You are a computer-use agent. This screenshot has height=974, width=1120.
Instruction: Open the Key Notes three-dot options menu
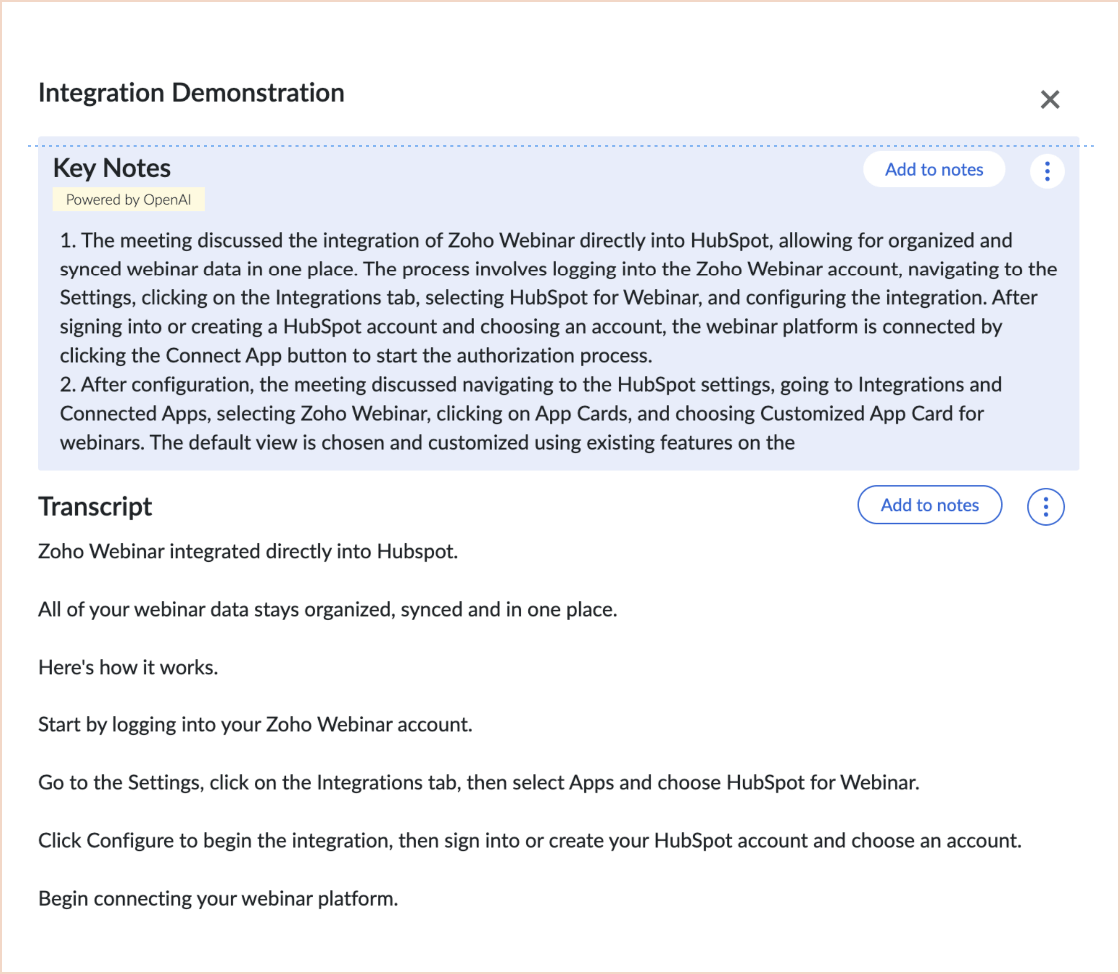pyautogui.click(x=1046, y=171)
